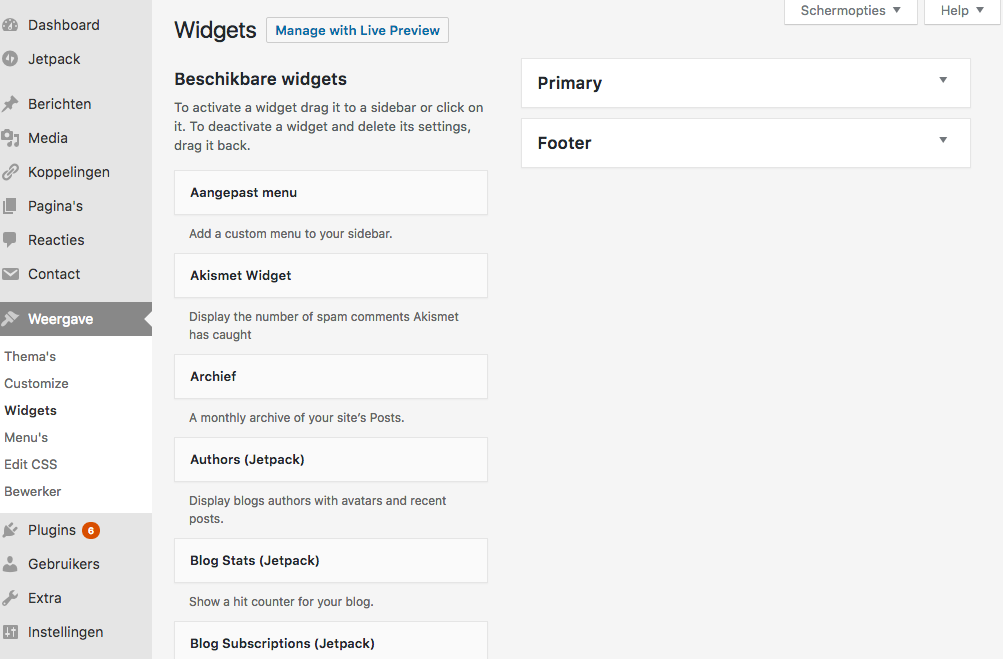The height and width of the screenshot is (659, 1003).
Task: Go to Menu's in Weergave submenu
Action: pos(26,438)
